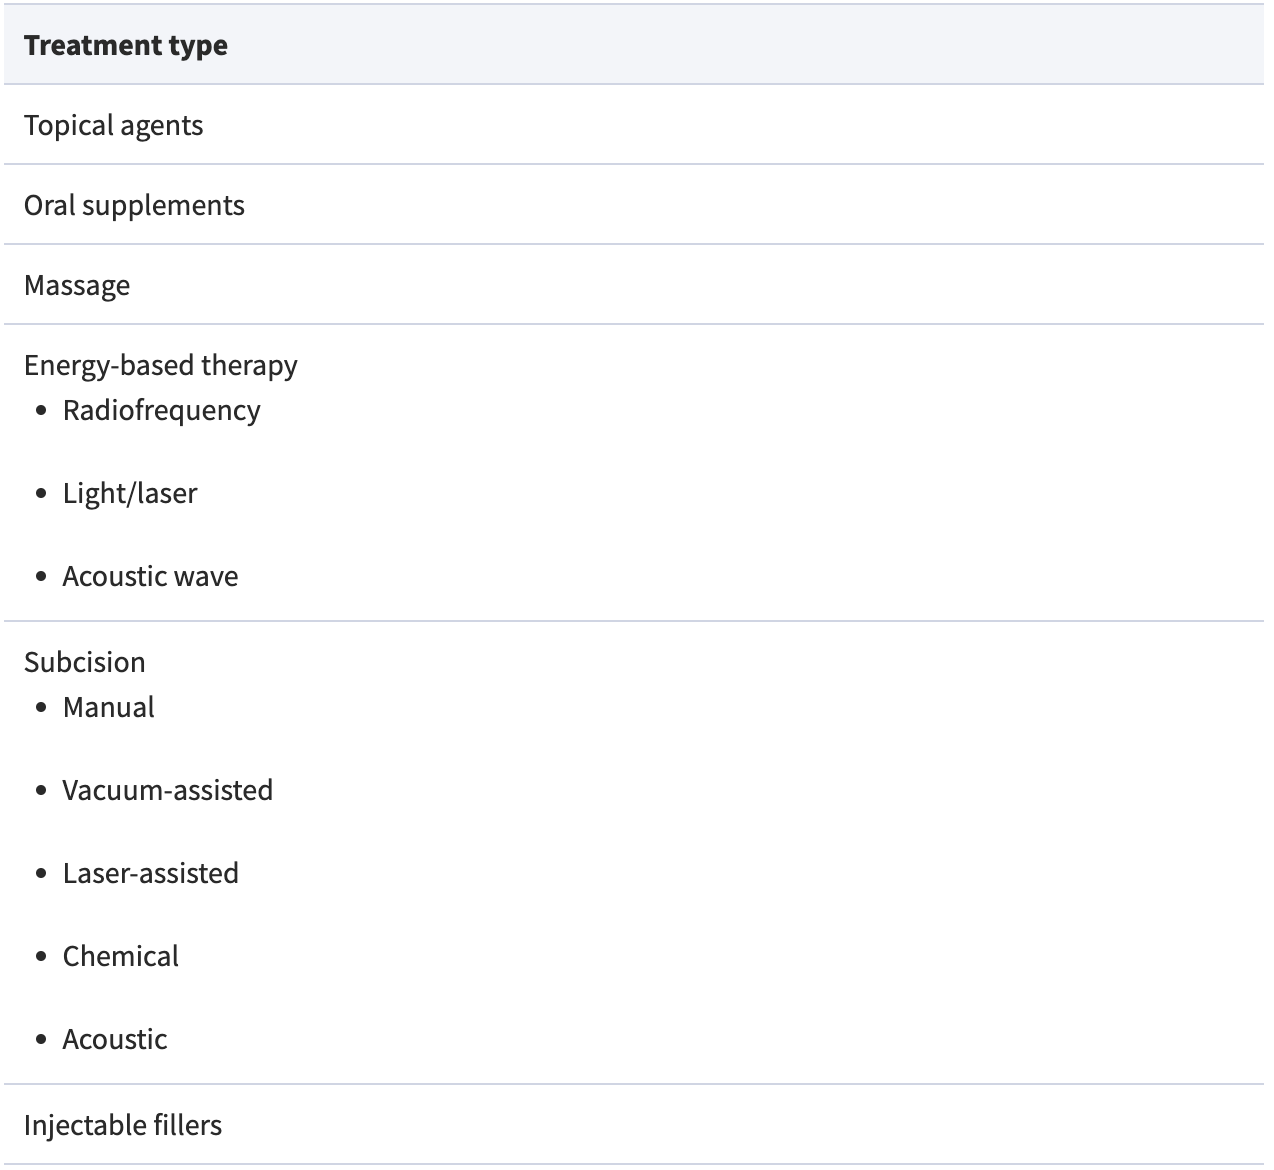Click the bullet next to Manual
Screen dimensions: 1274x1170
tap(41, 707)
